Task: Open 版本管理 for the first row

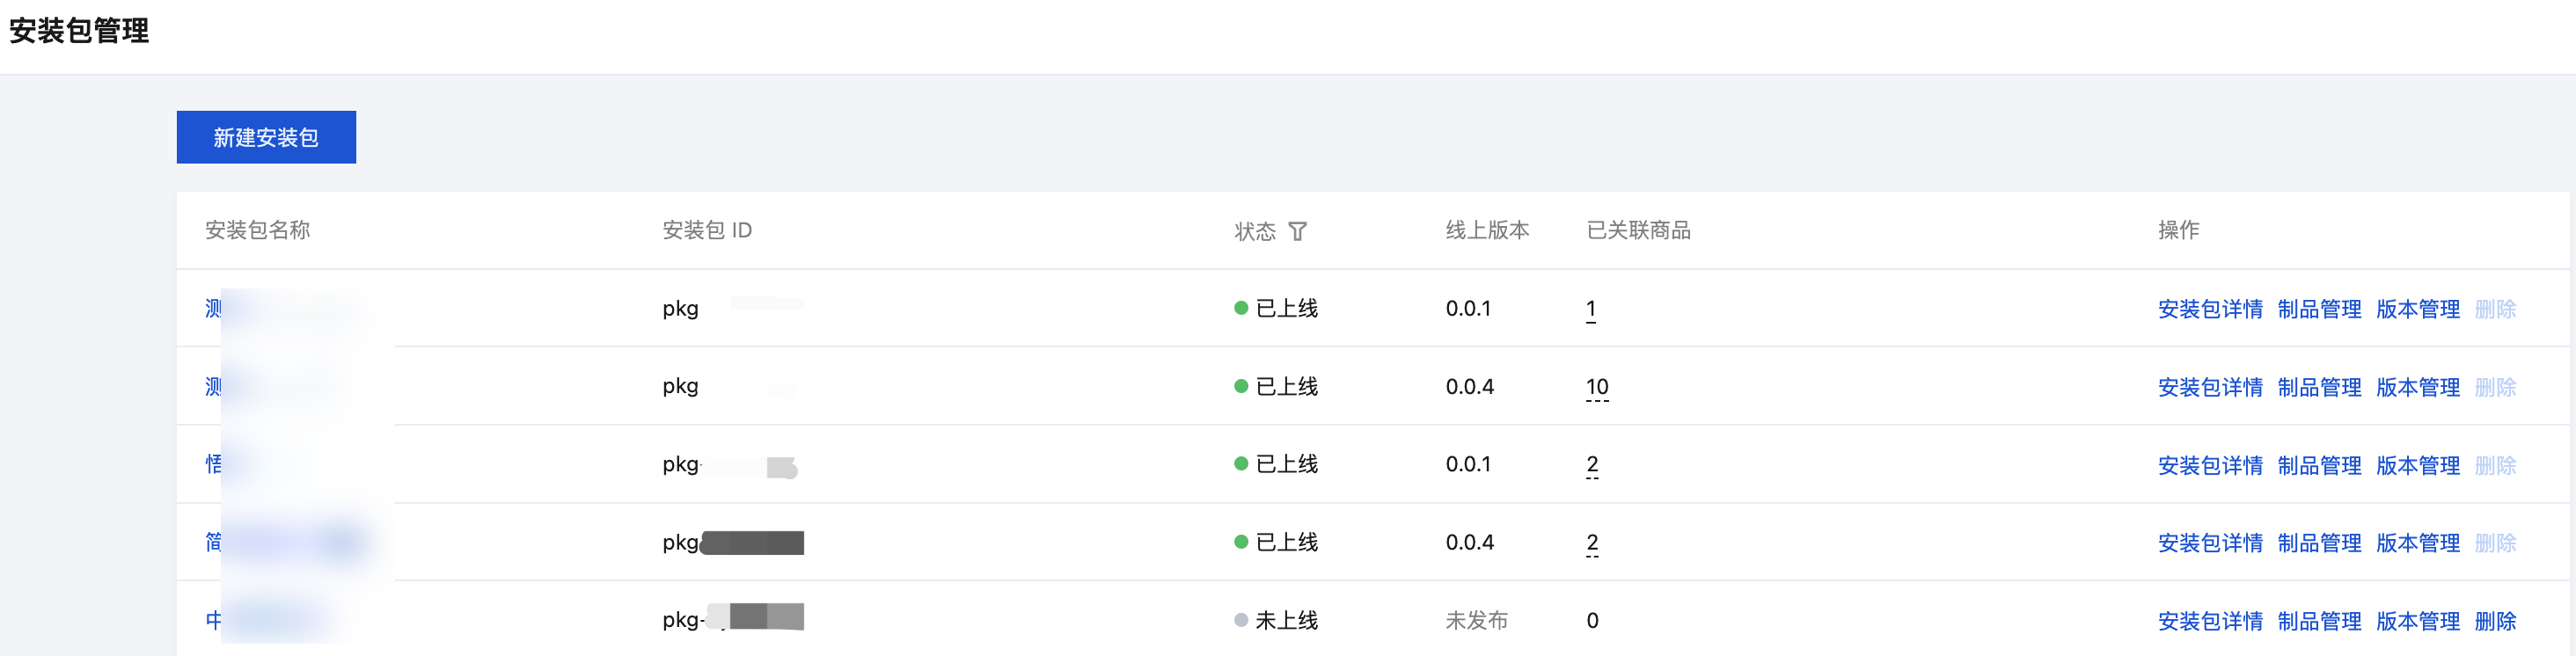Action: pyautogui.click(x=2417, y=309)
